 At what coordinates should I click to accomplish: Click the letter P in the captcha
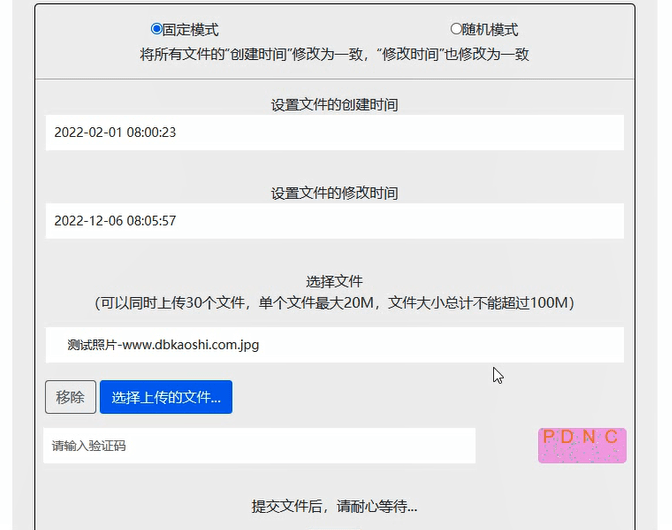(548, 437)
